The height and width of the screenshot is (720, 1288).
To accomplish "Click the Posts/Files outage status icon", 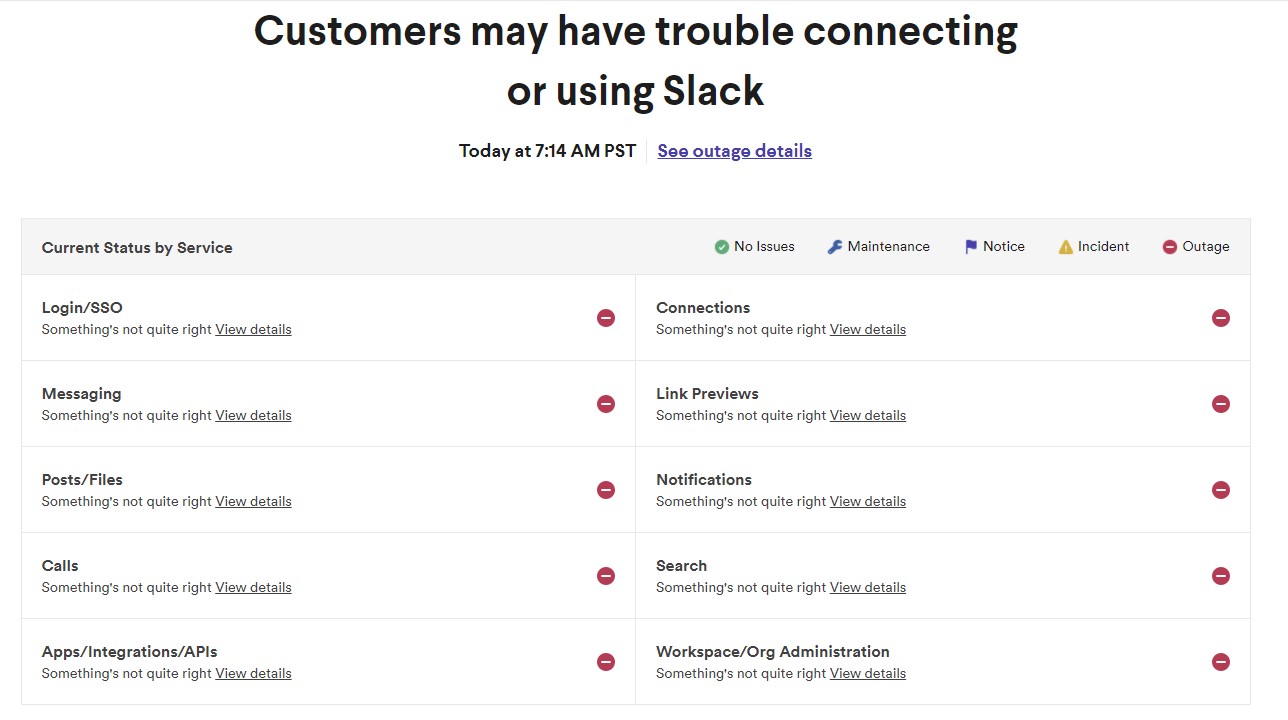I will tap(606, 490).
